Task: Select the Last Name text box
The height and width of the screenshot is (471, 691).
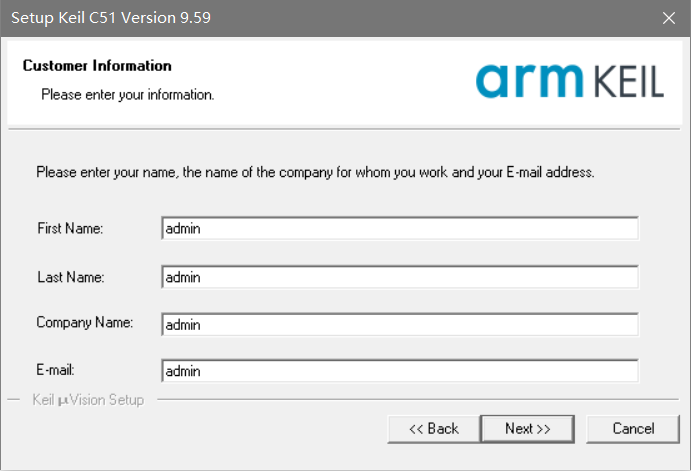Action: click(x=400, y=277)
